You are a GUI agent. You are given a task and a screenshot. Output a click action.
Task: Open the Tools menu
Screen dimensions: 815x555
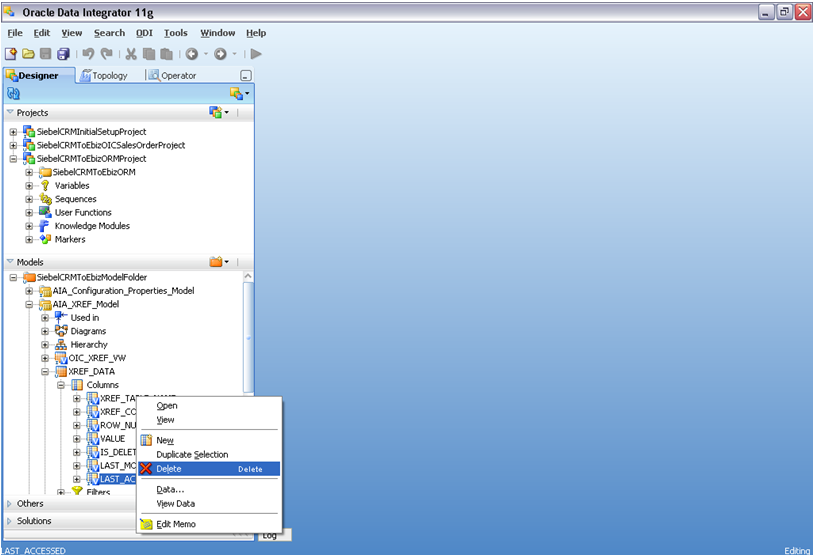[x=176, y=33]
